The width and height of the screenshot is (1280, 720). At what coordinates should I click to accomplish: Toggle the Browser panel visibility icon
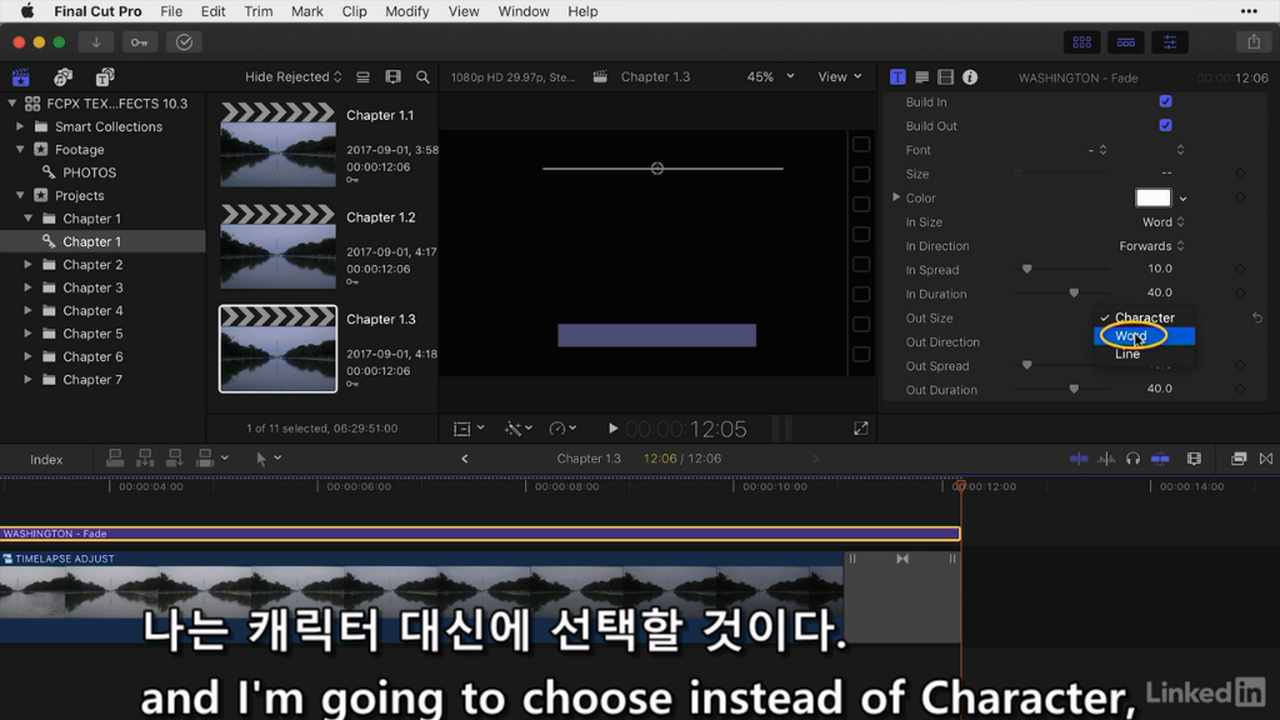1082,42
